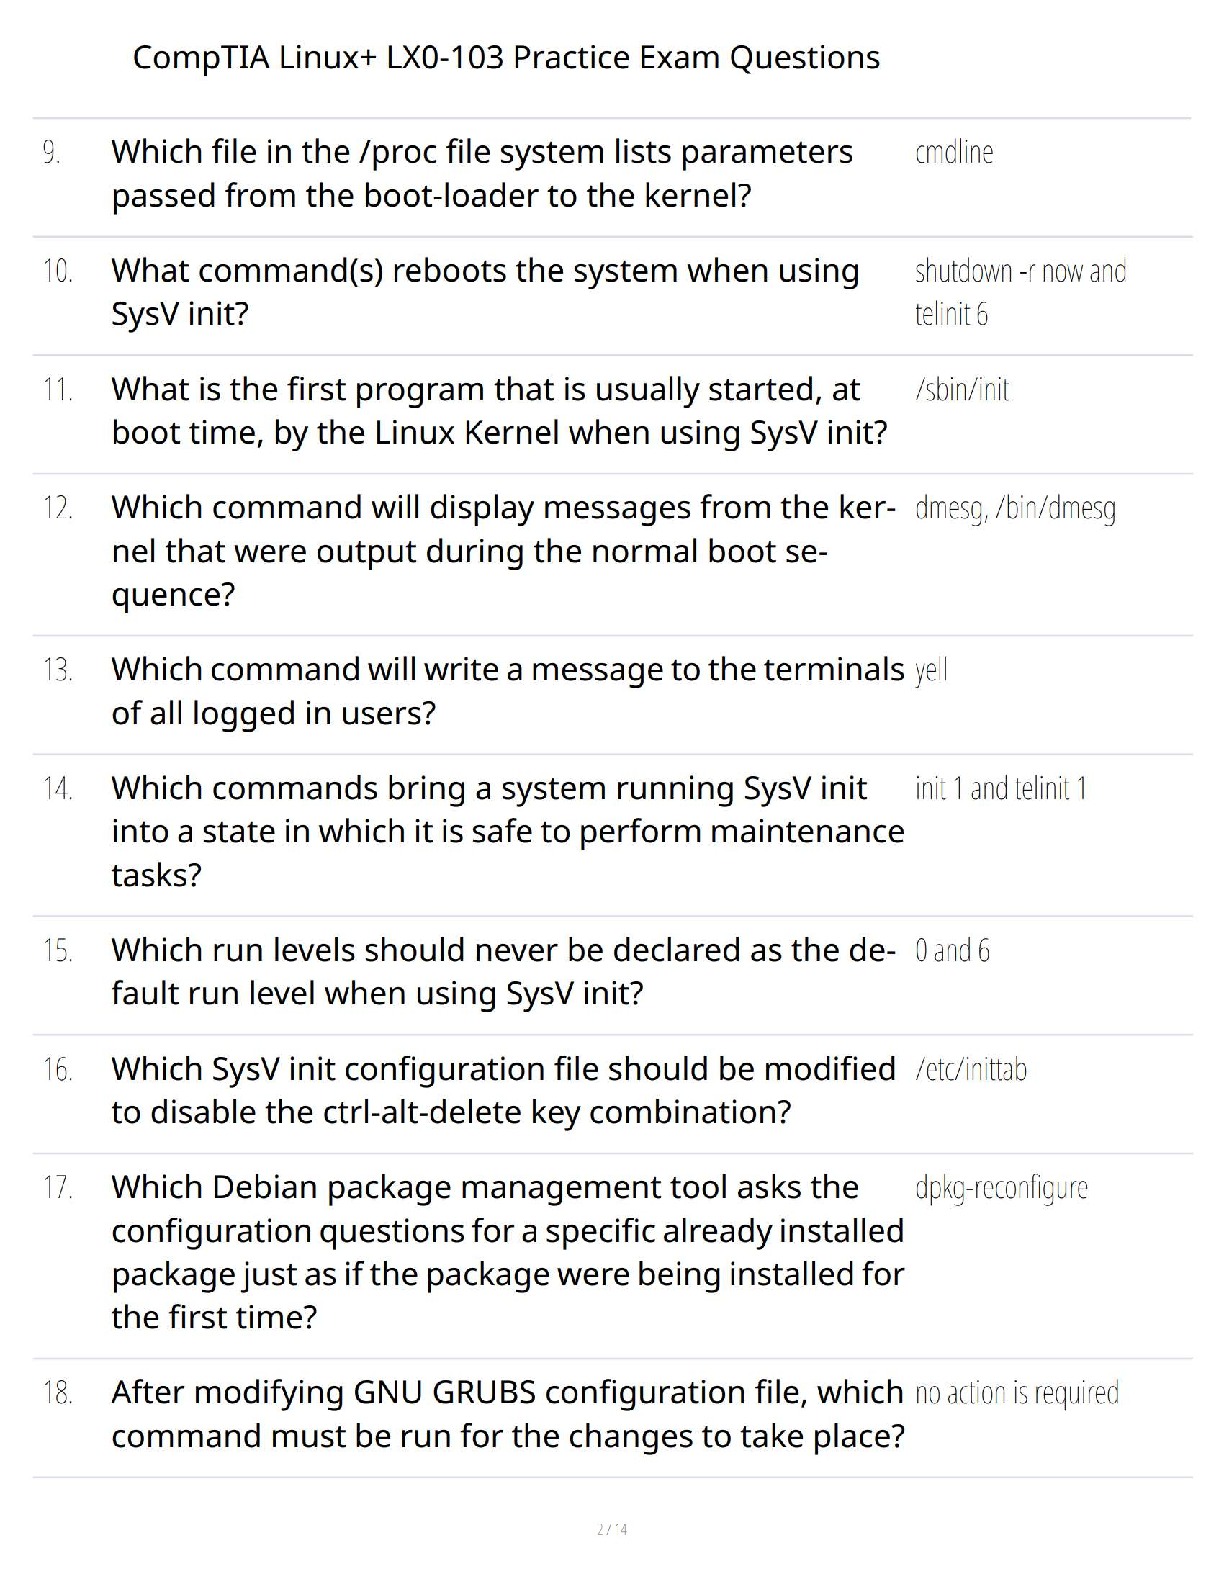Click the 'cmdline' answer text
This screenshot has height=1584, width=1224.
pyautogui.click(x=954, y=153)
